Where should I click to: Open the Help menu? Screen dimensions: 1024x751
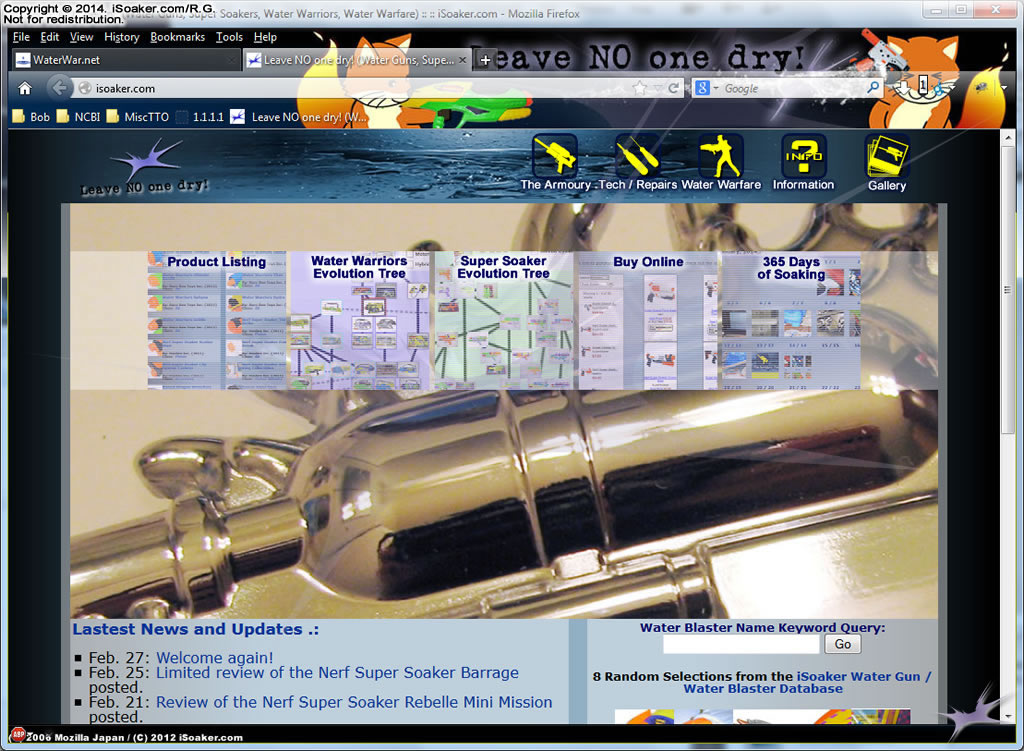coord(265,37)
